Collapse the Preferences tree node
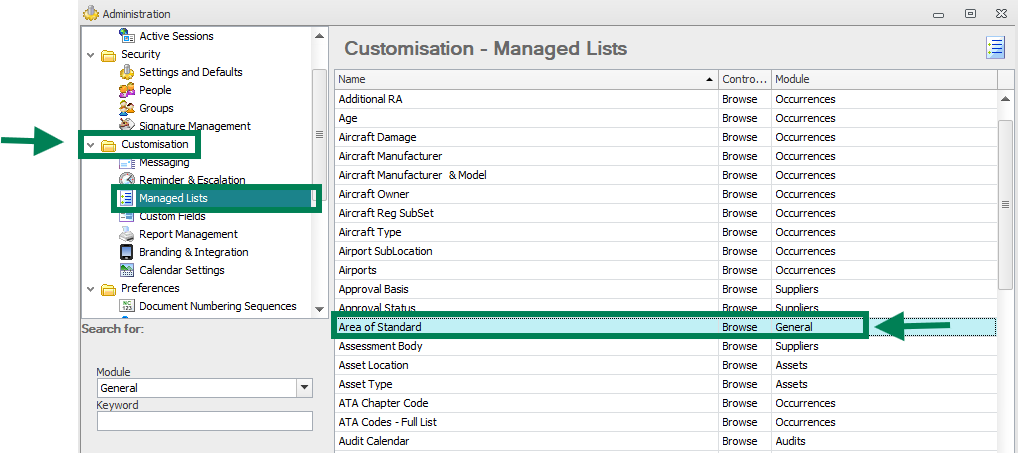Viewport: 1018px width, 453px height. pos(90,289)
